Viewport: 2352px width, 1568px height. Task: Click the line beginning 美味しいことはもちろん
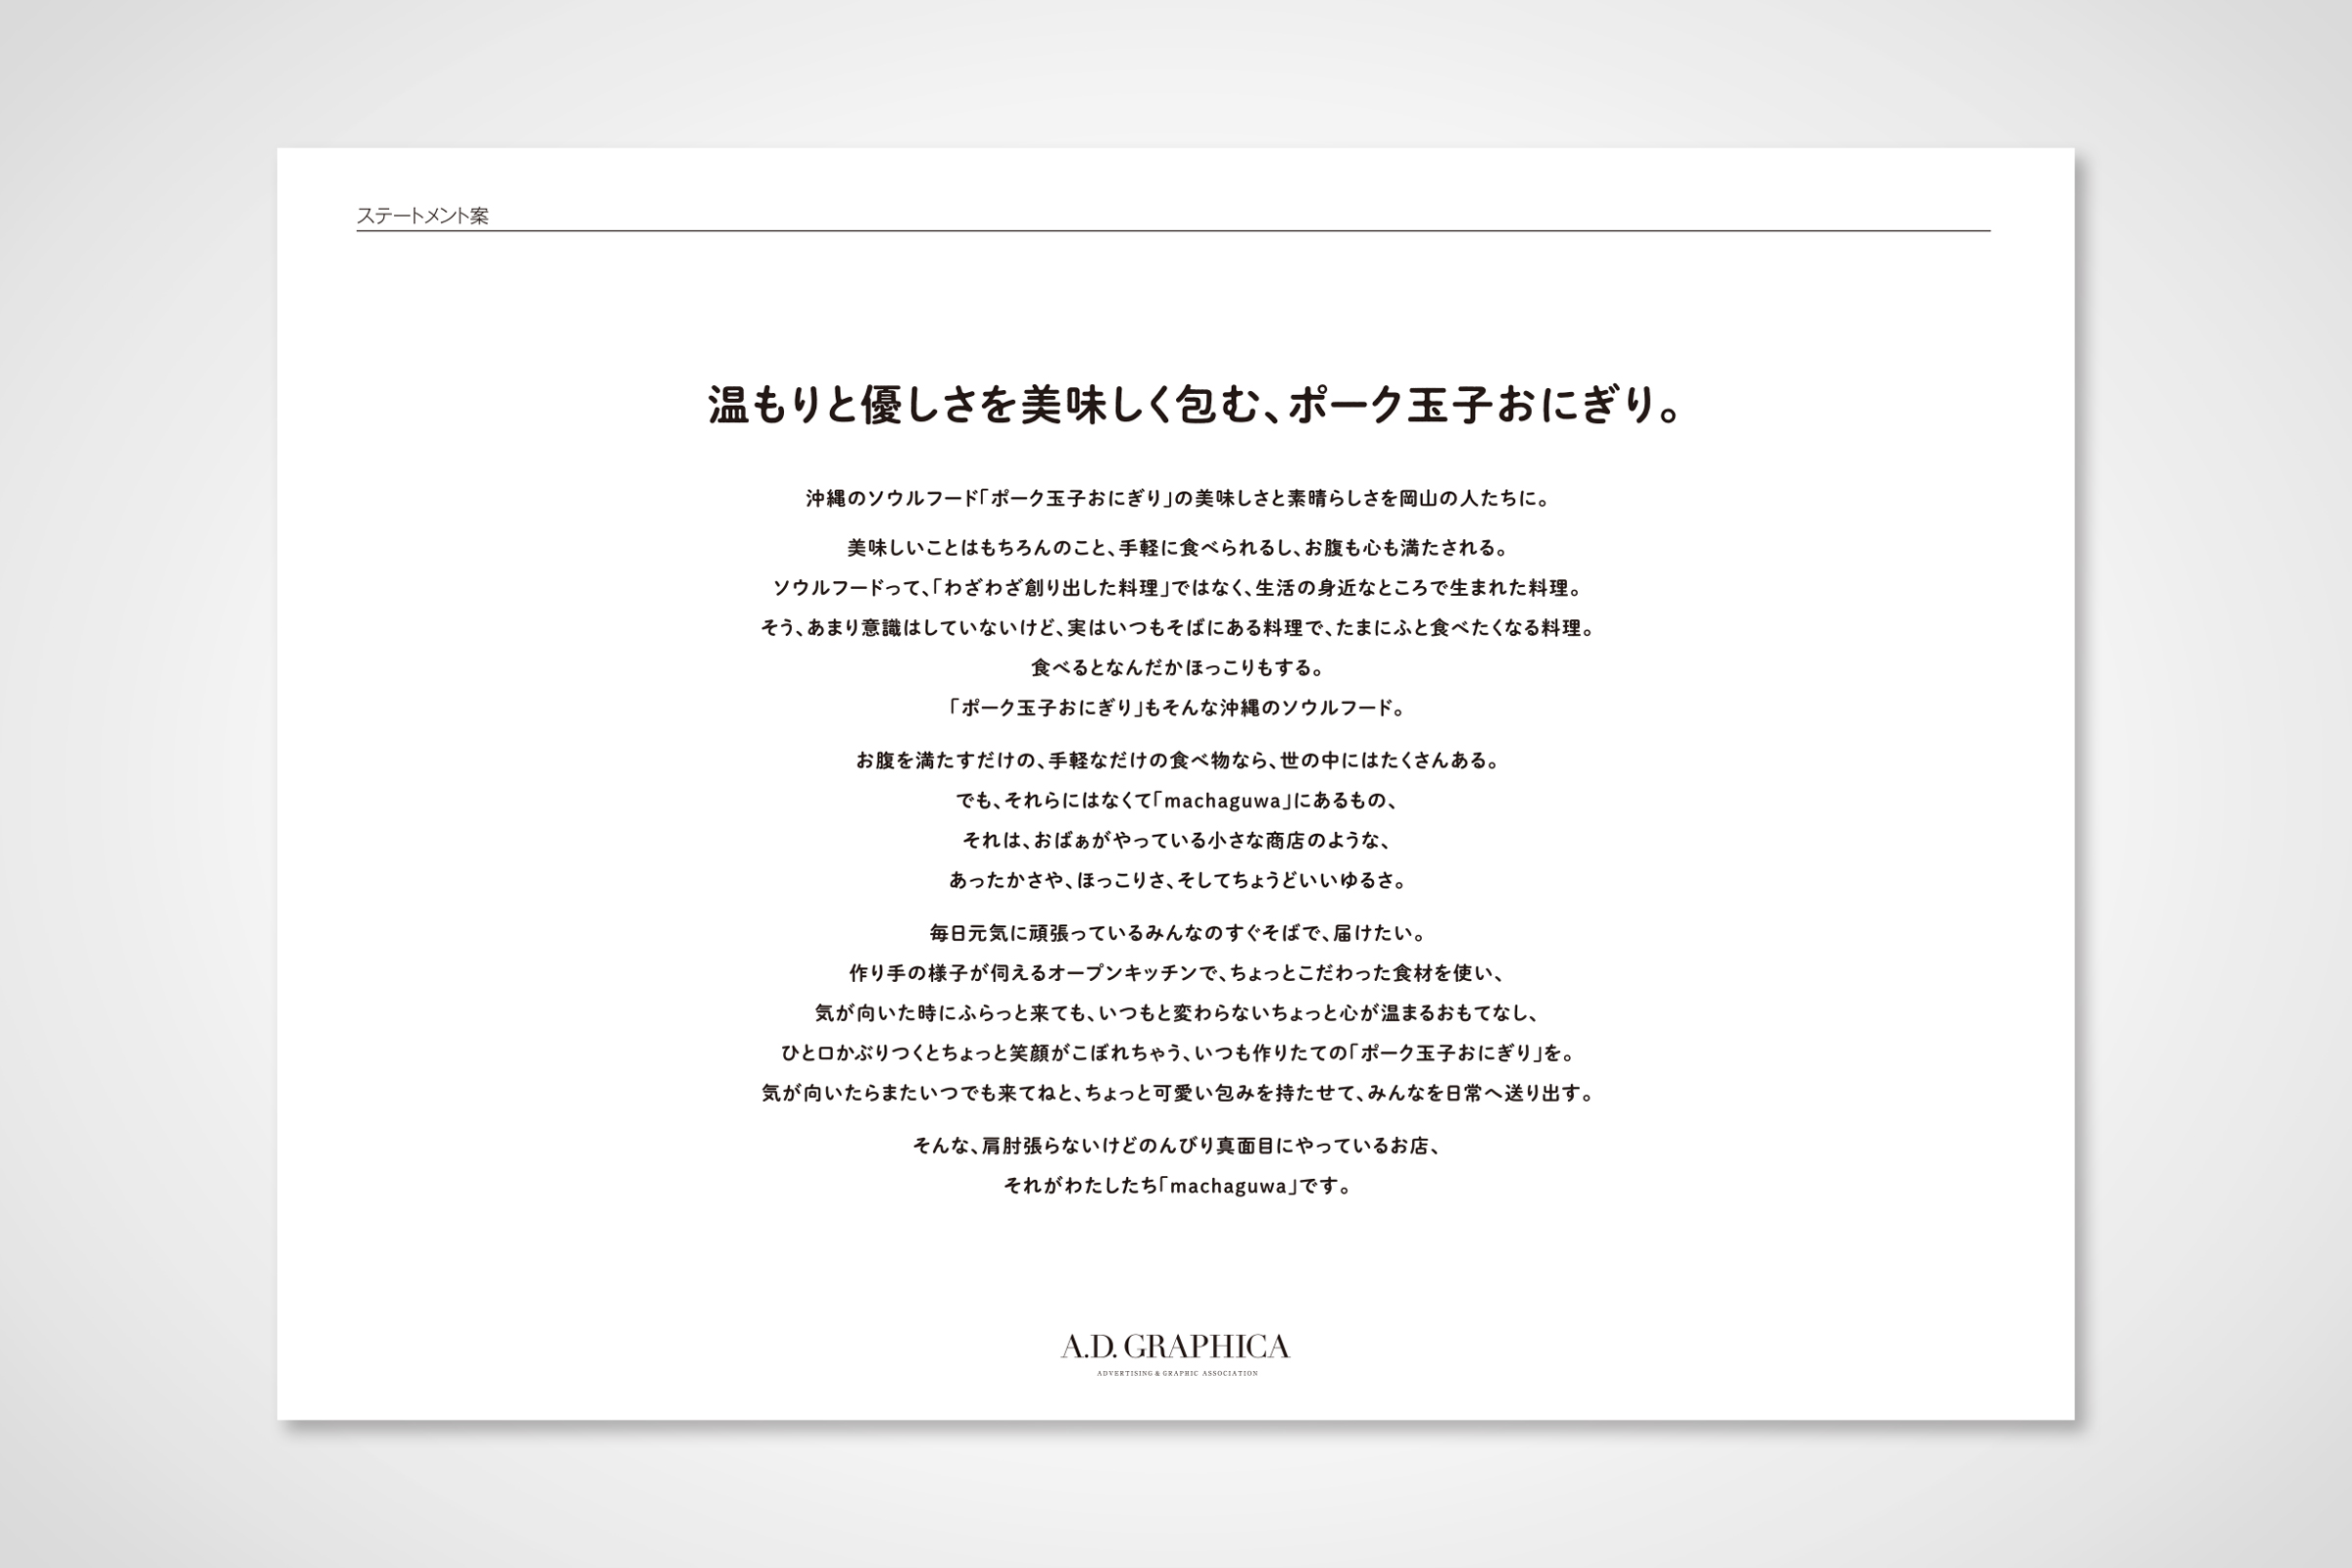1177,548
